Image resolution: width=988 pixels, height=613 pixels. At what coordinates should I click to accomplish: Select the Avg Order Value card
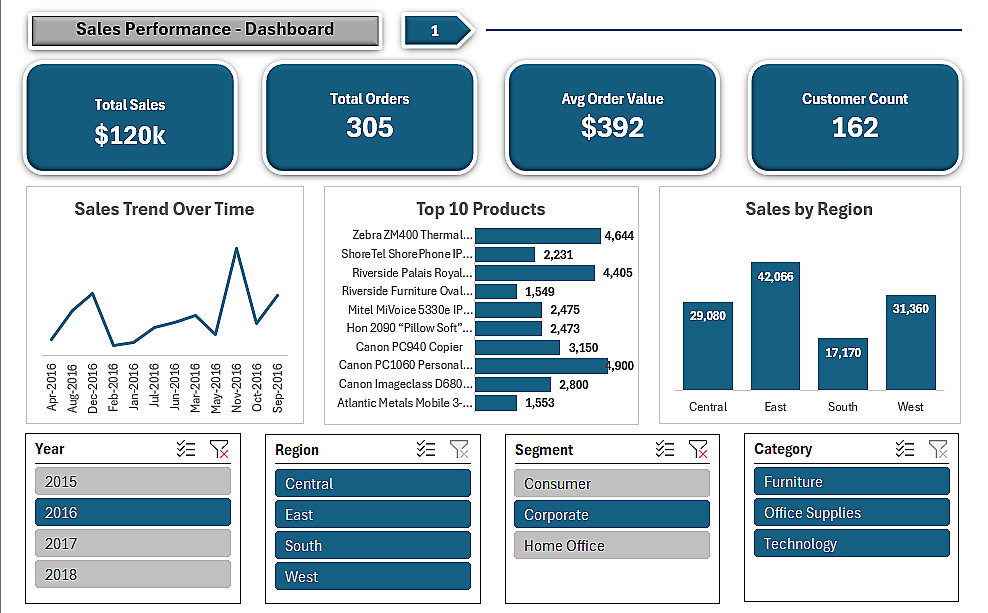point(612,118)
